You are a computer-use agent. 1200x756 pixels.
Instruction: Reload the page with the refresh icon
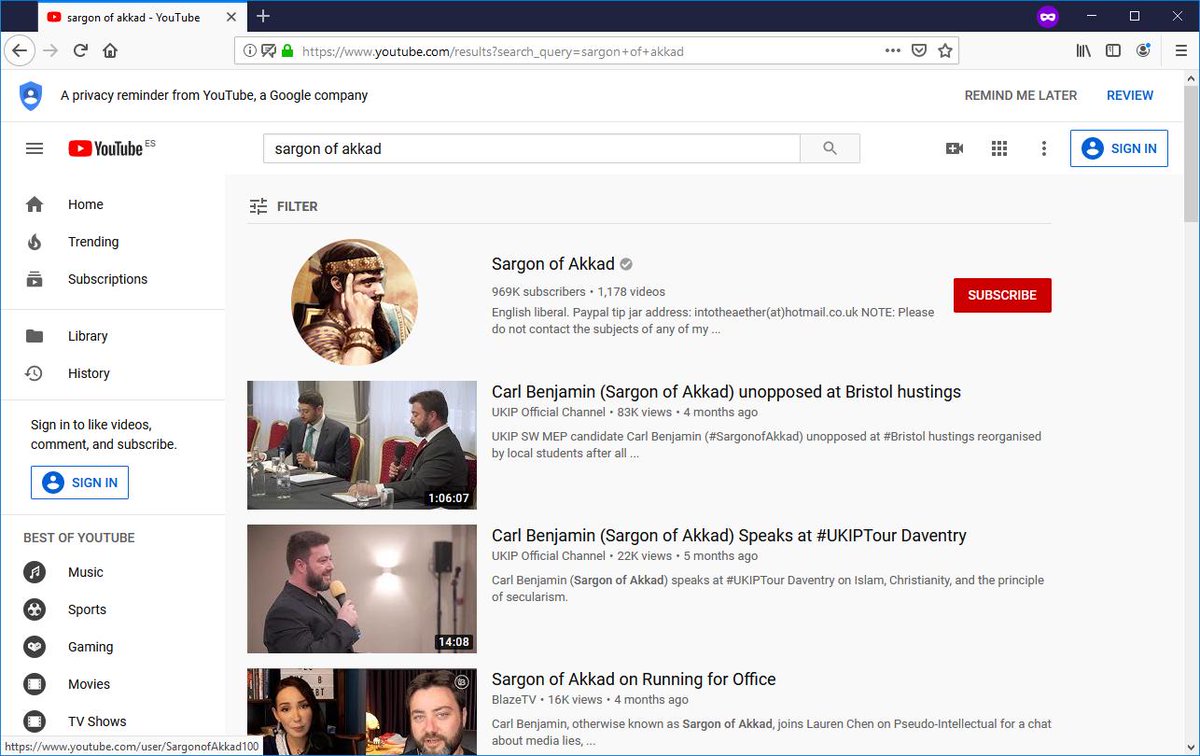pyautogui.click(x=80, y=51)
